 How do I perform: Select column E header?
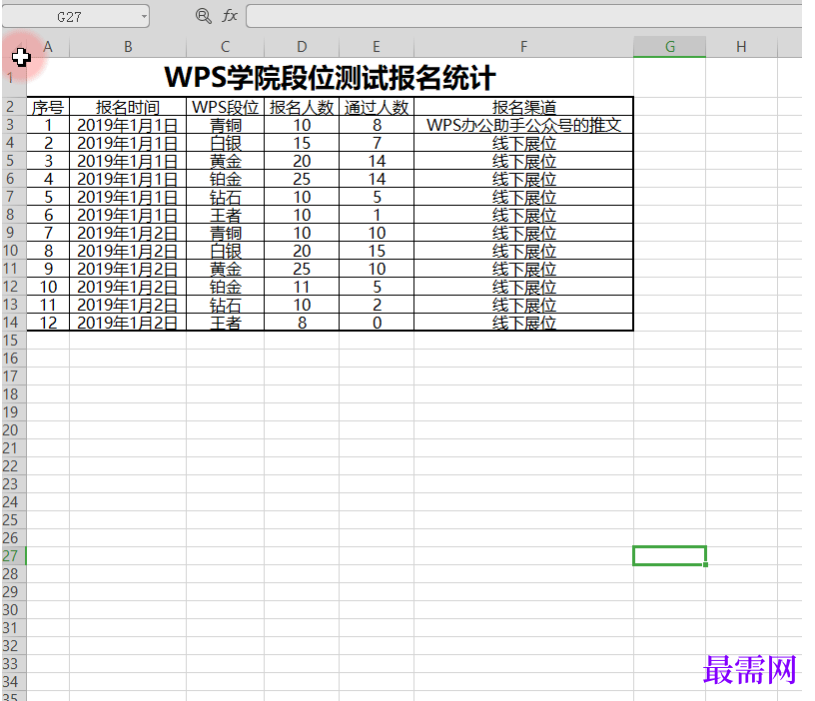(376, 47)
